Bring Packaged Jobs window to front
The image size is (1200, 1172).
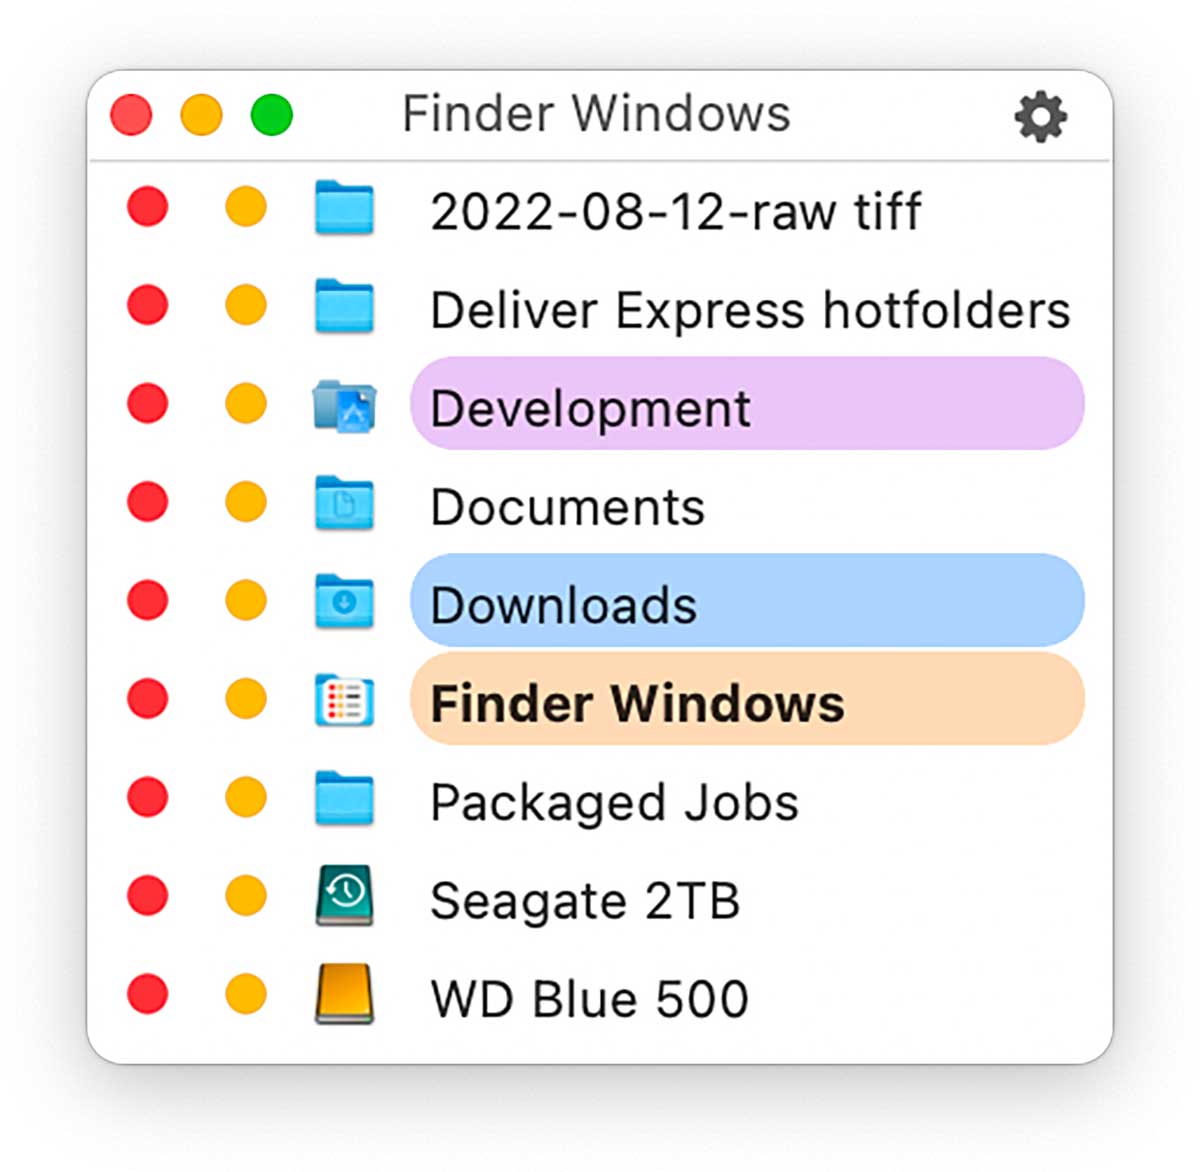(614, 802)
